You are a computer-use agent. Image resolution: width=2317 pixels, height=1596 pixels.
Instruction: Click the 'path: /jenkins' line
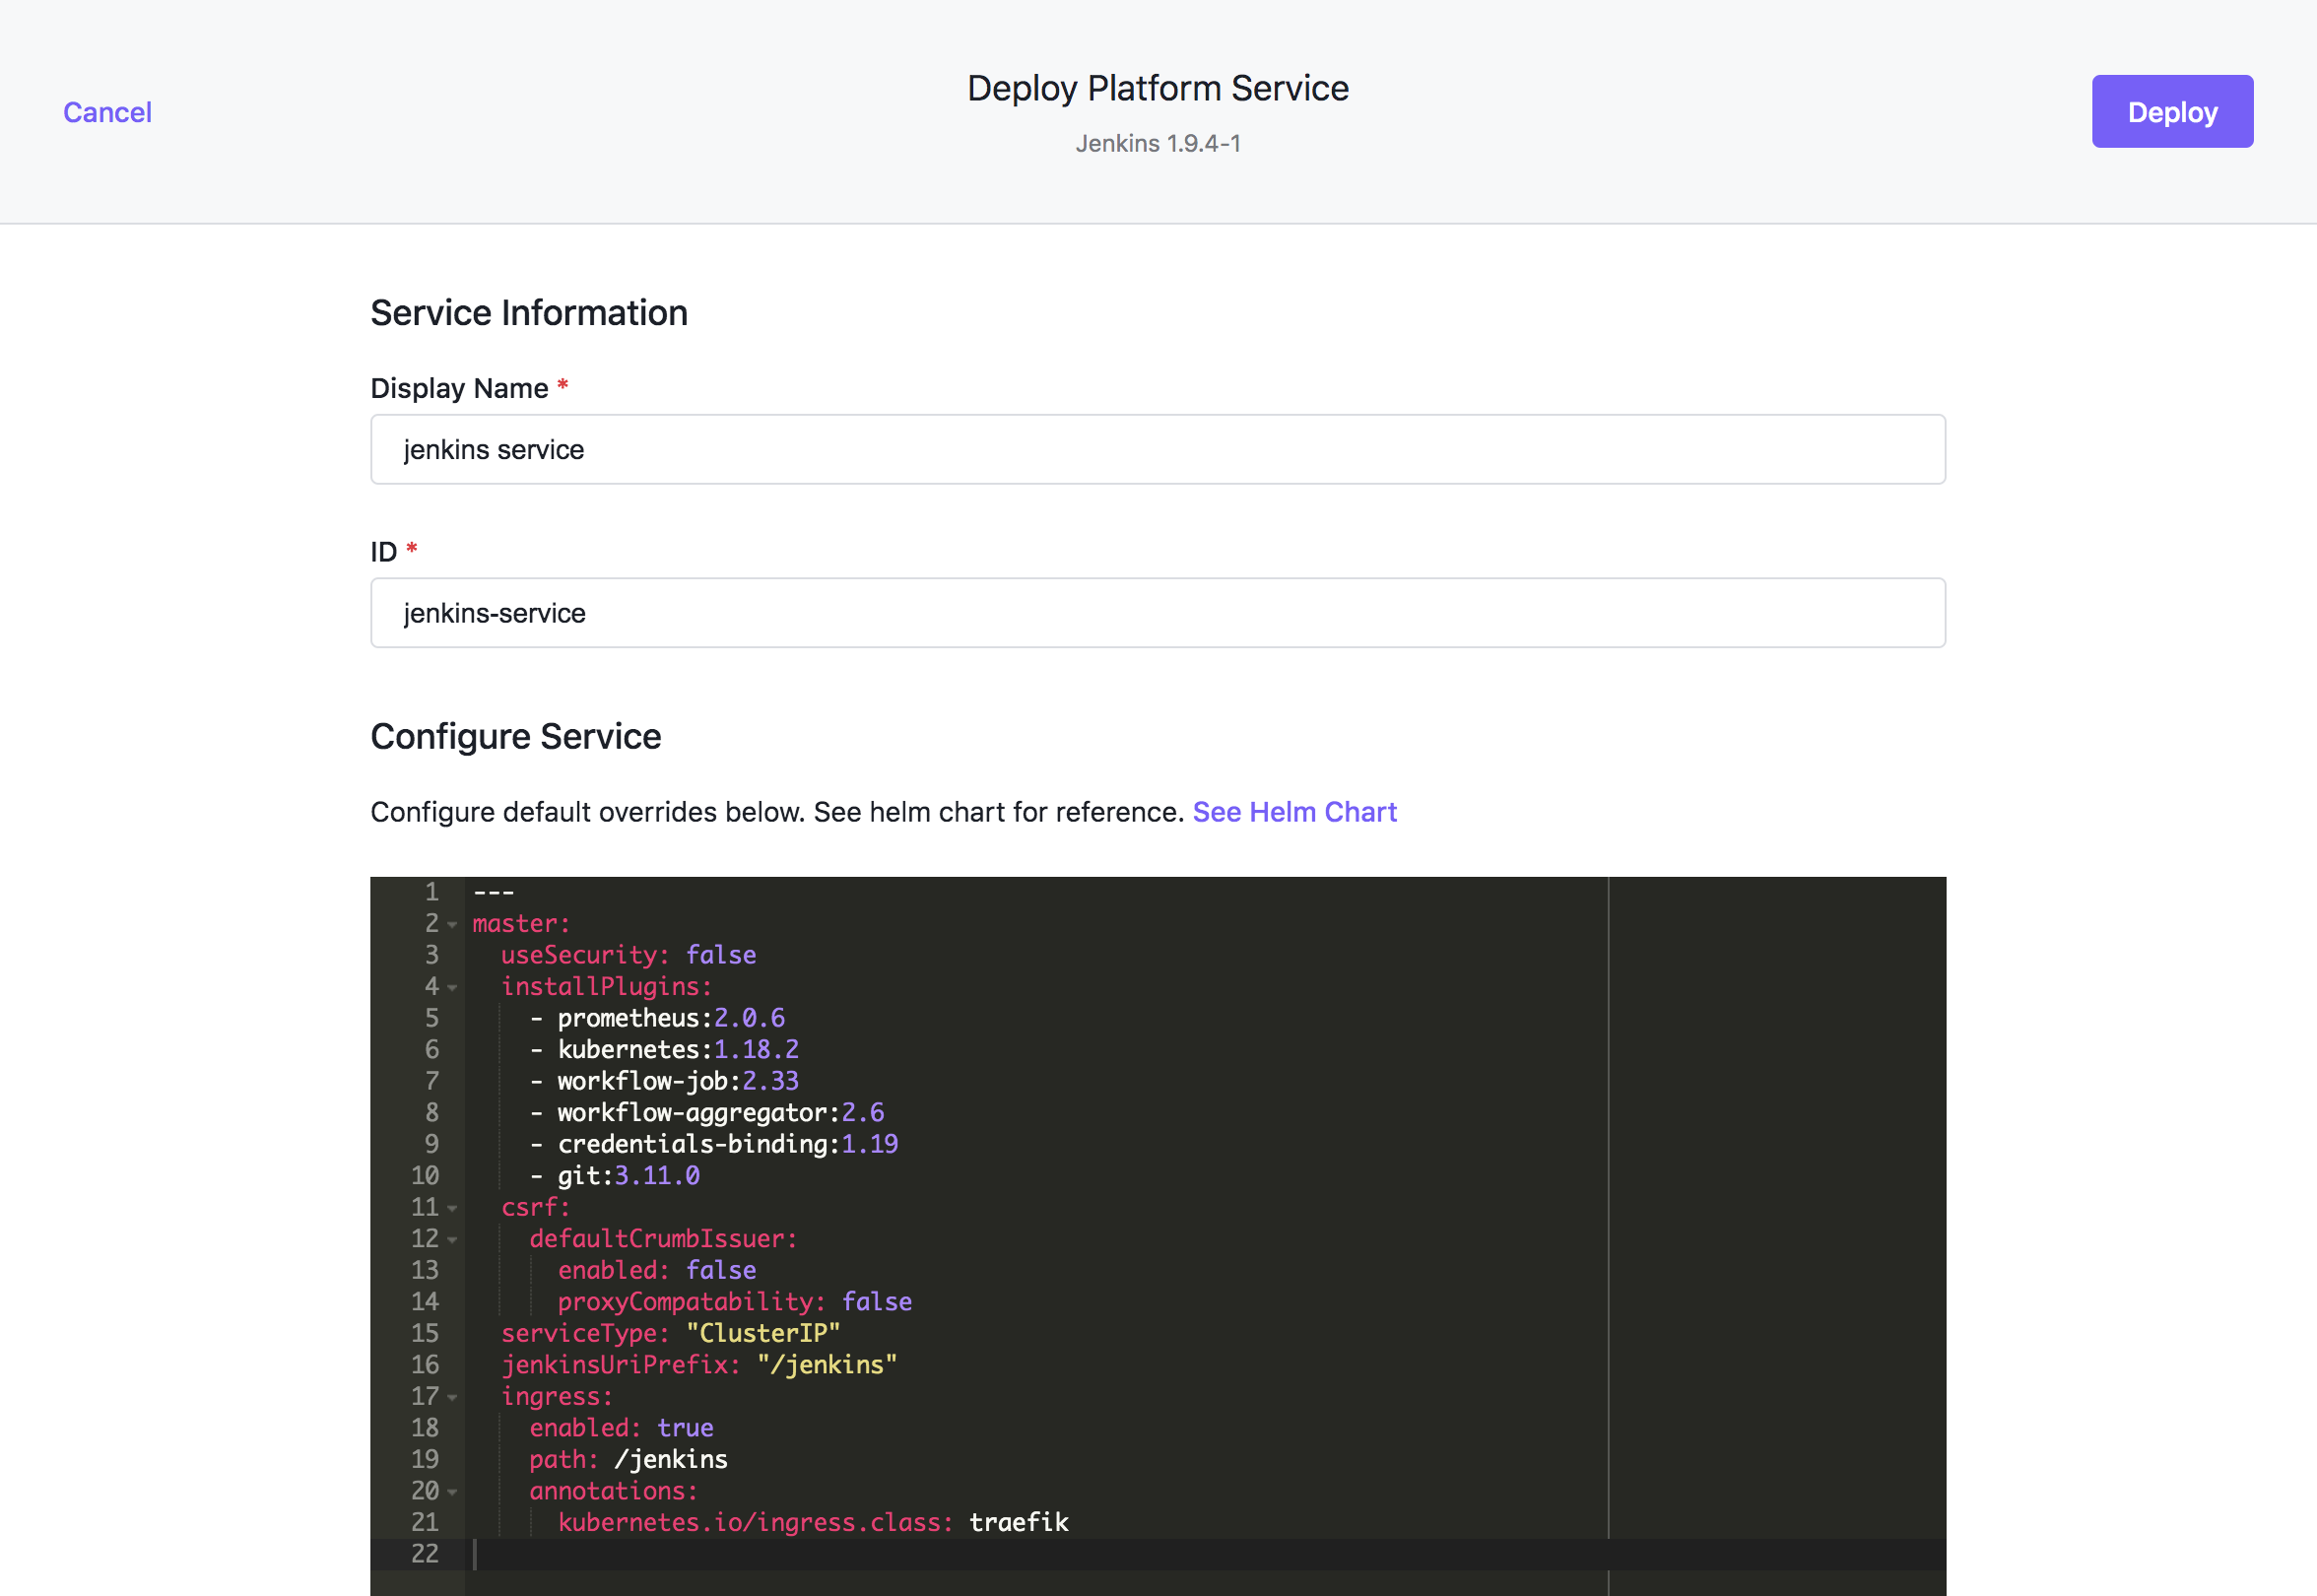tap(628, 1459)
